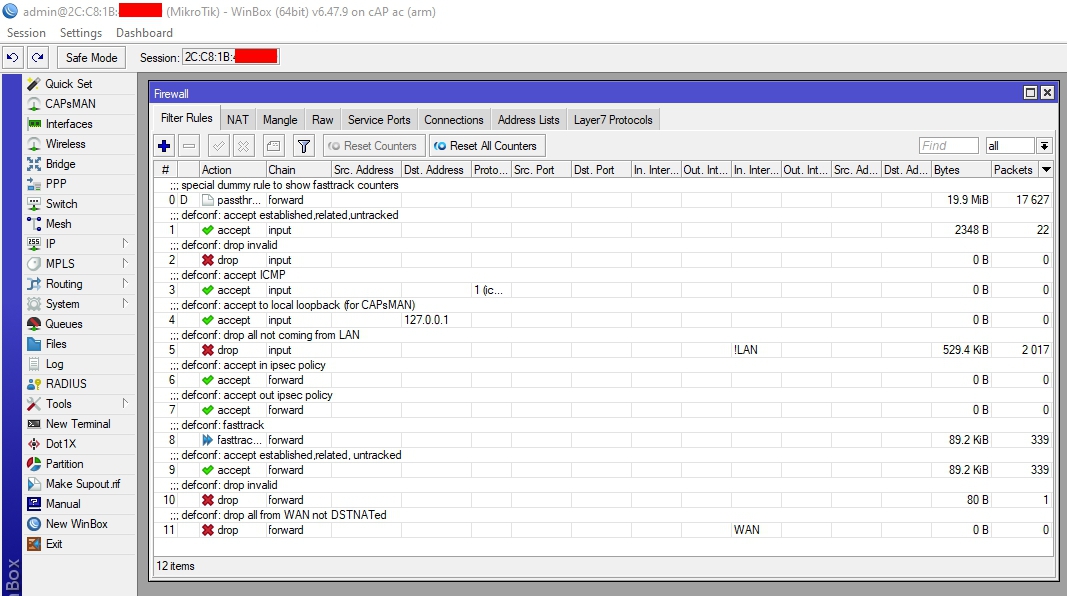Disable selected rule with X icon
Viewport: 1067px width, 596px height.
coord(244,146)
